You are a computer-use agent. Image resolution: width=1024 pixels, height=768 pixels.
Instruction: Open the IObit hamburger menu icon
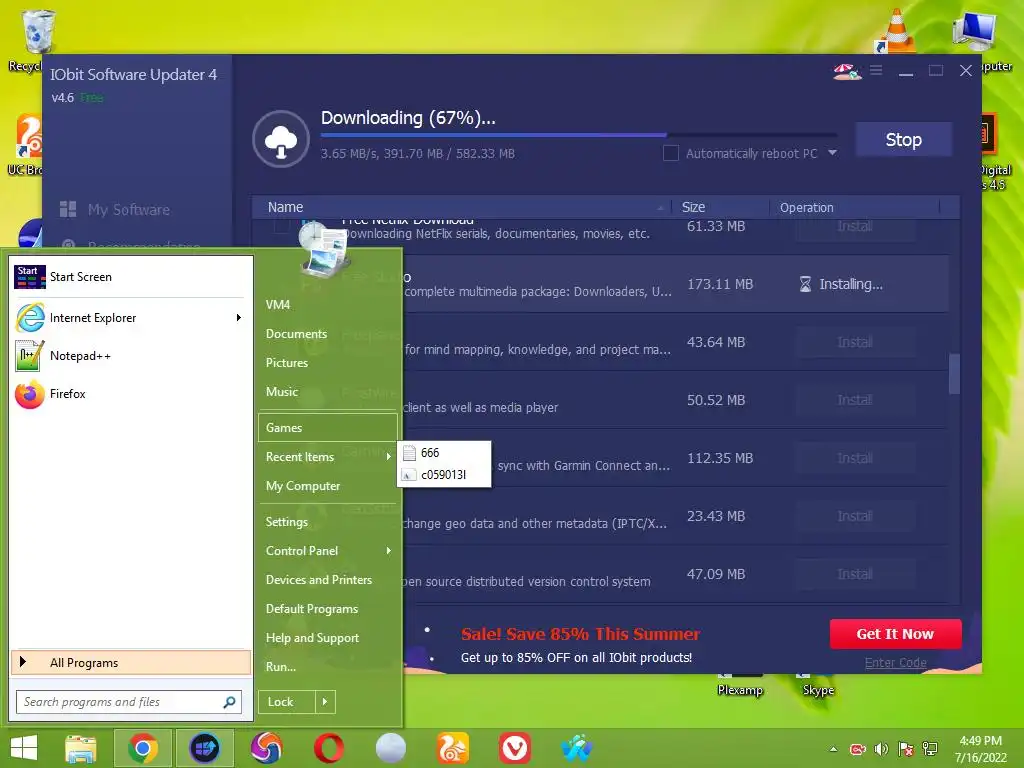876,70
